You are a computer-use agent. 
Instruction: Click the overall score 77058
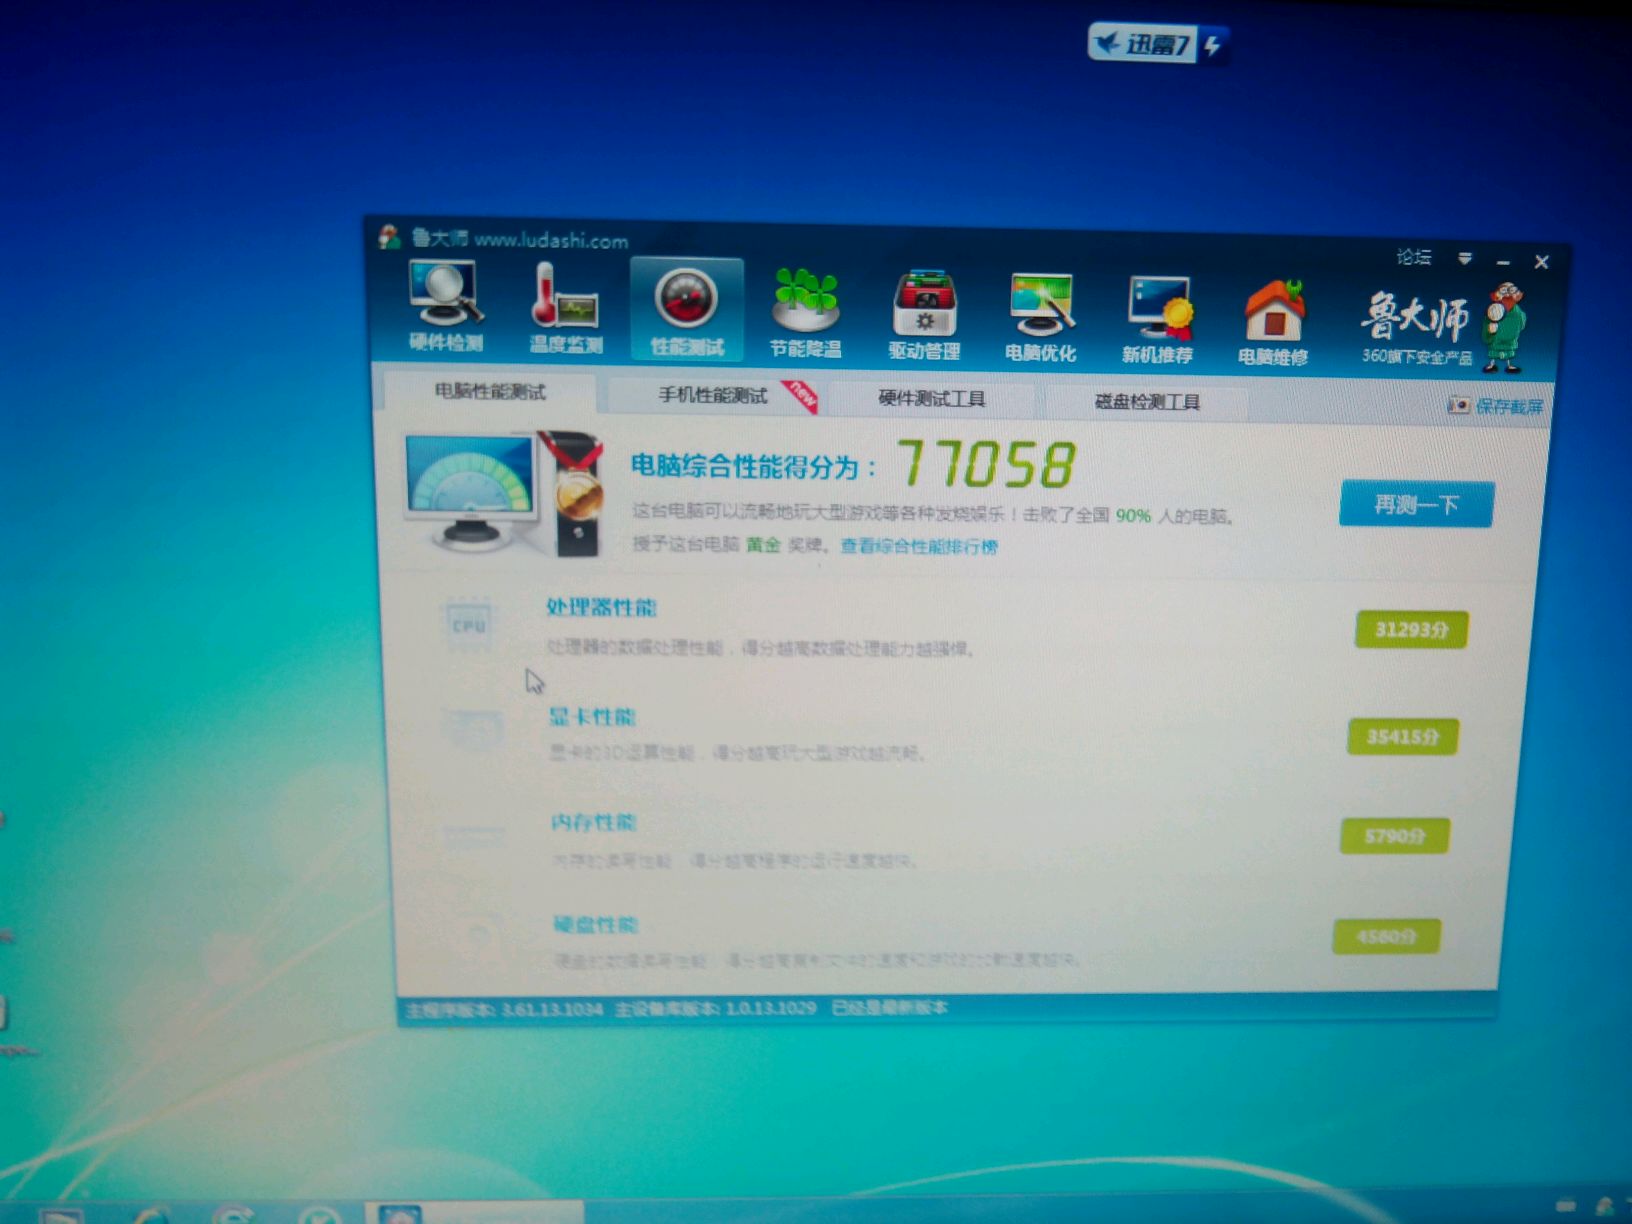coord(986,464)
